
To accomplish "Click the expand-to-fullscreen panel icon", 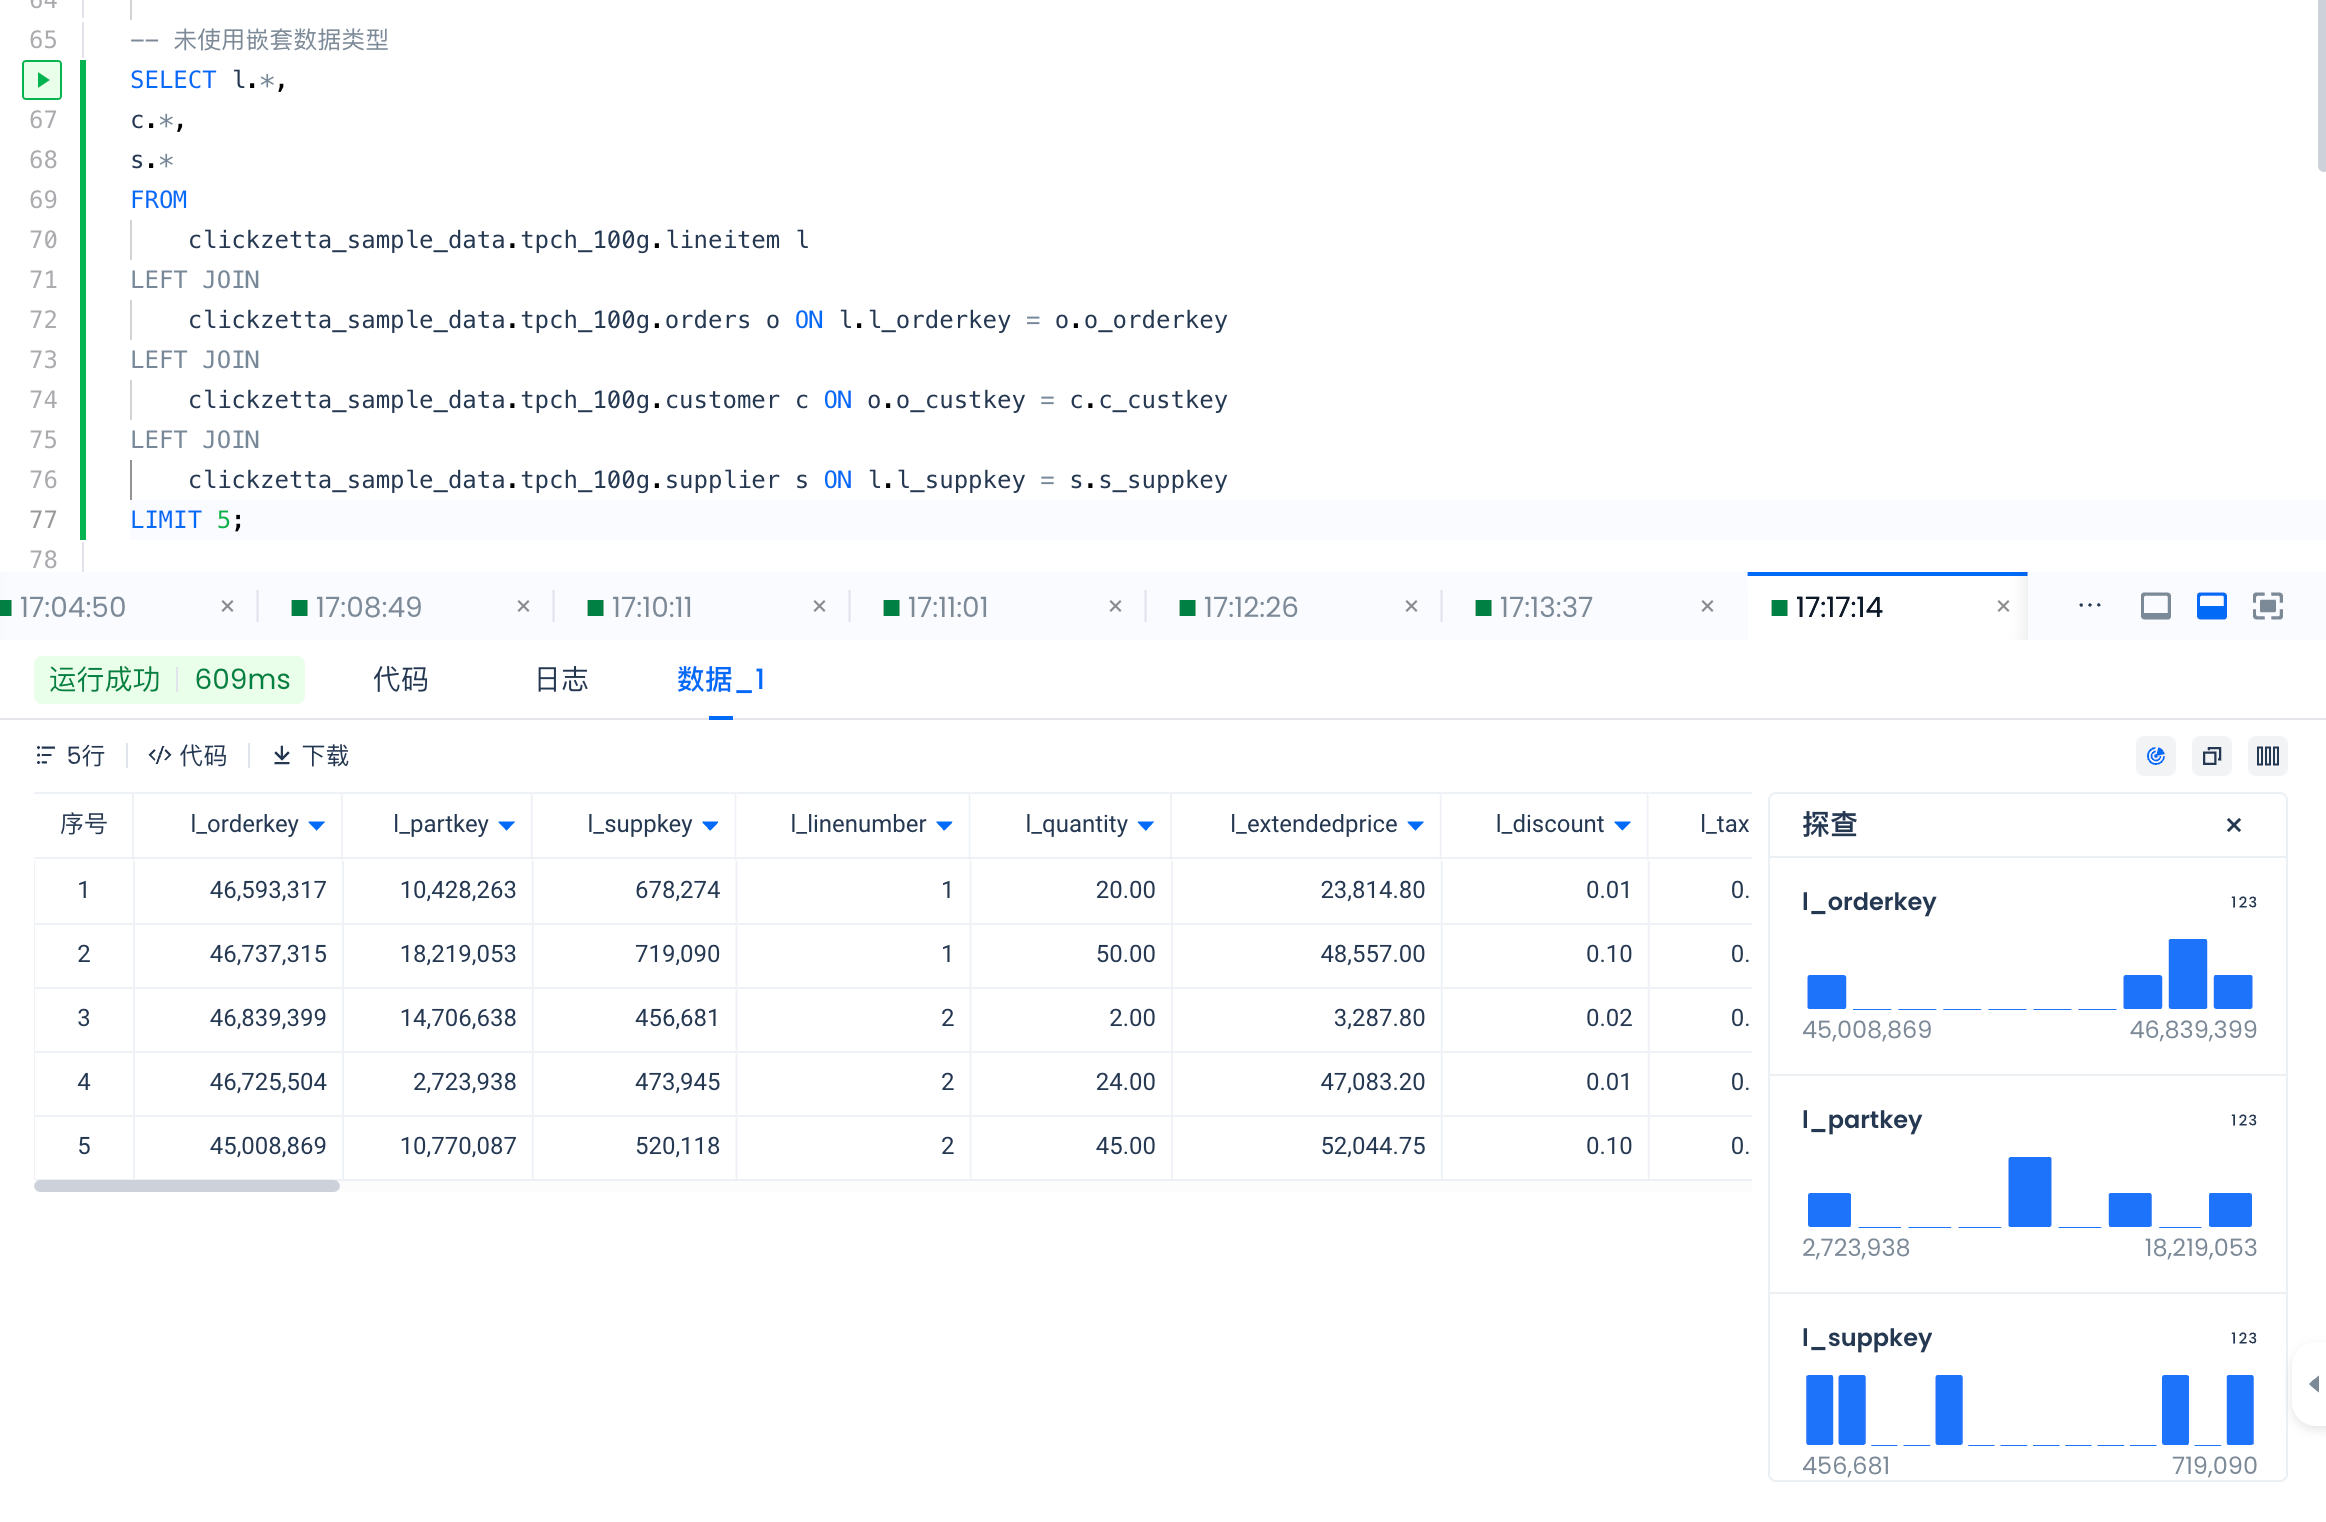I will (2267, 606).
